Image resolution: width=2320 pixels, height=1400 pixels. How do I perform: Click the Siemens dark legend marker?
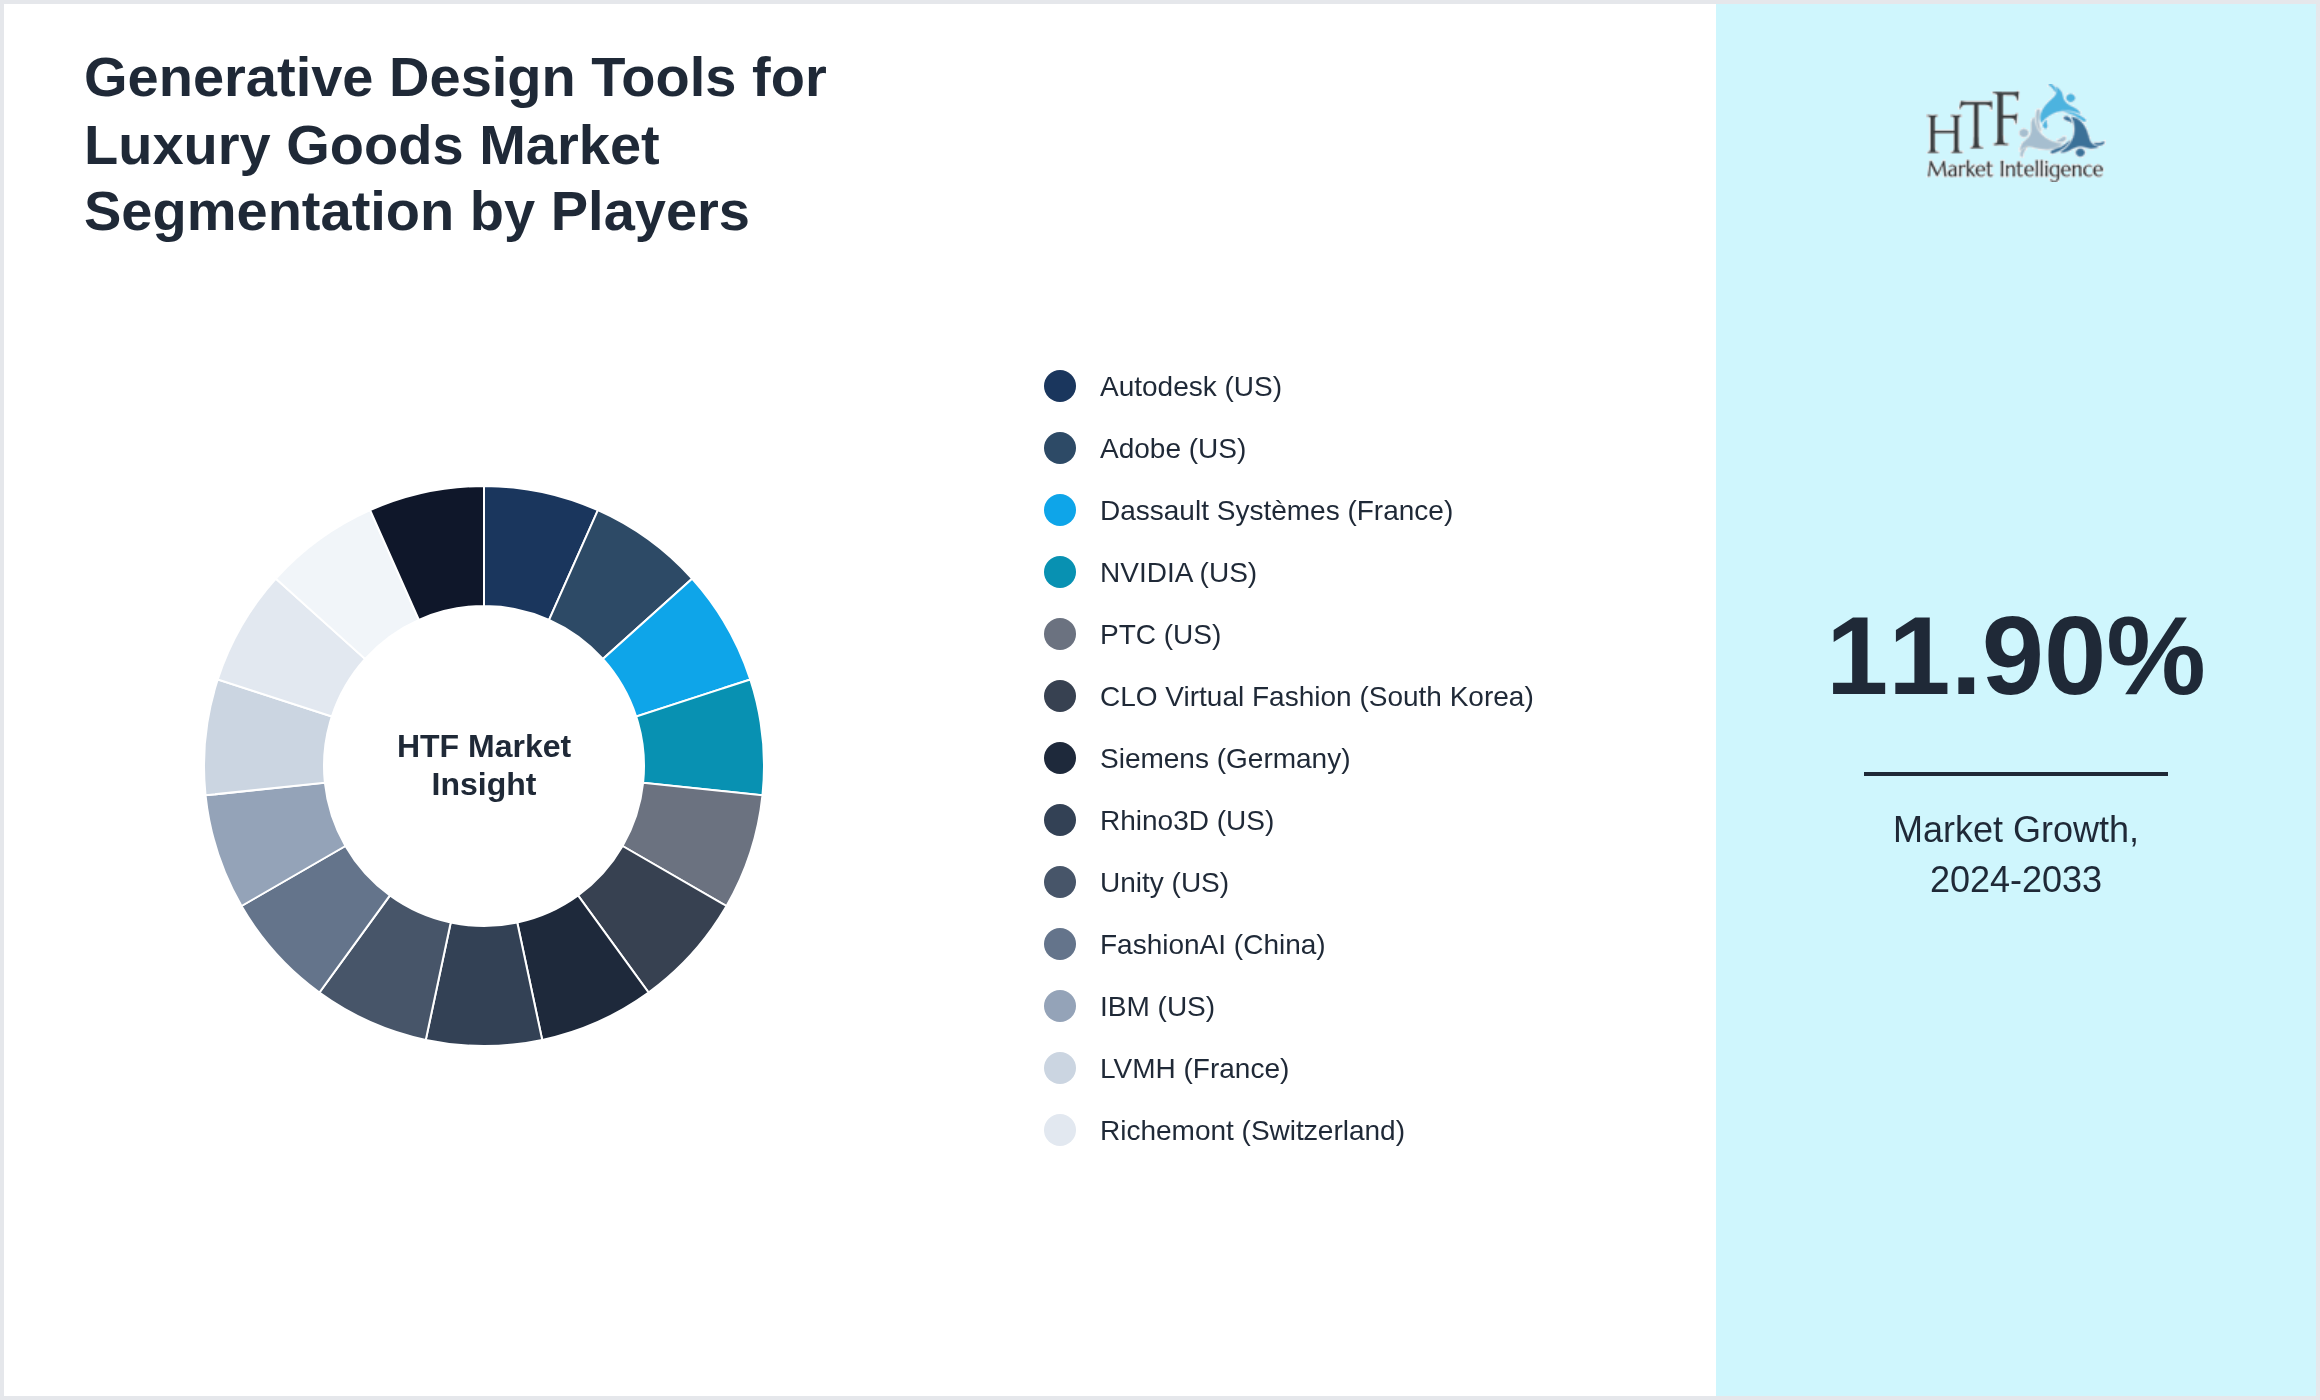(1058, 758)
